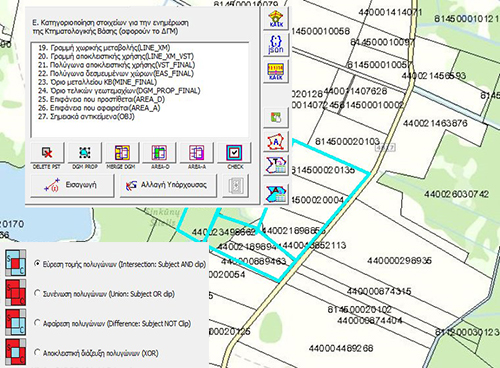Image resolution: width=500 pixels, height=368 pixels.
Task: Select the Intersection (Subject AND clip) radio option
Action: tap(38, 263)
